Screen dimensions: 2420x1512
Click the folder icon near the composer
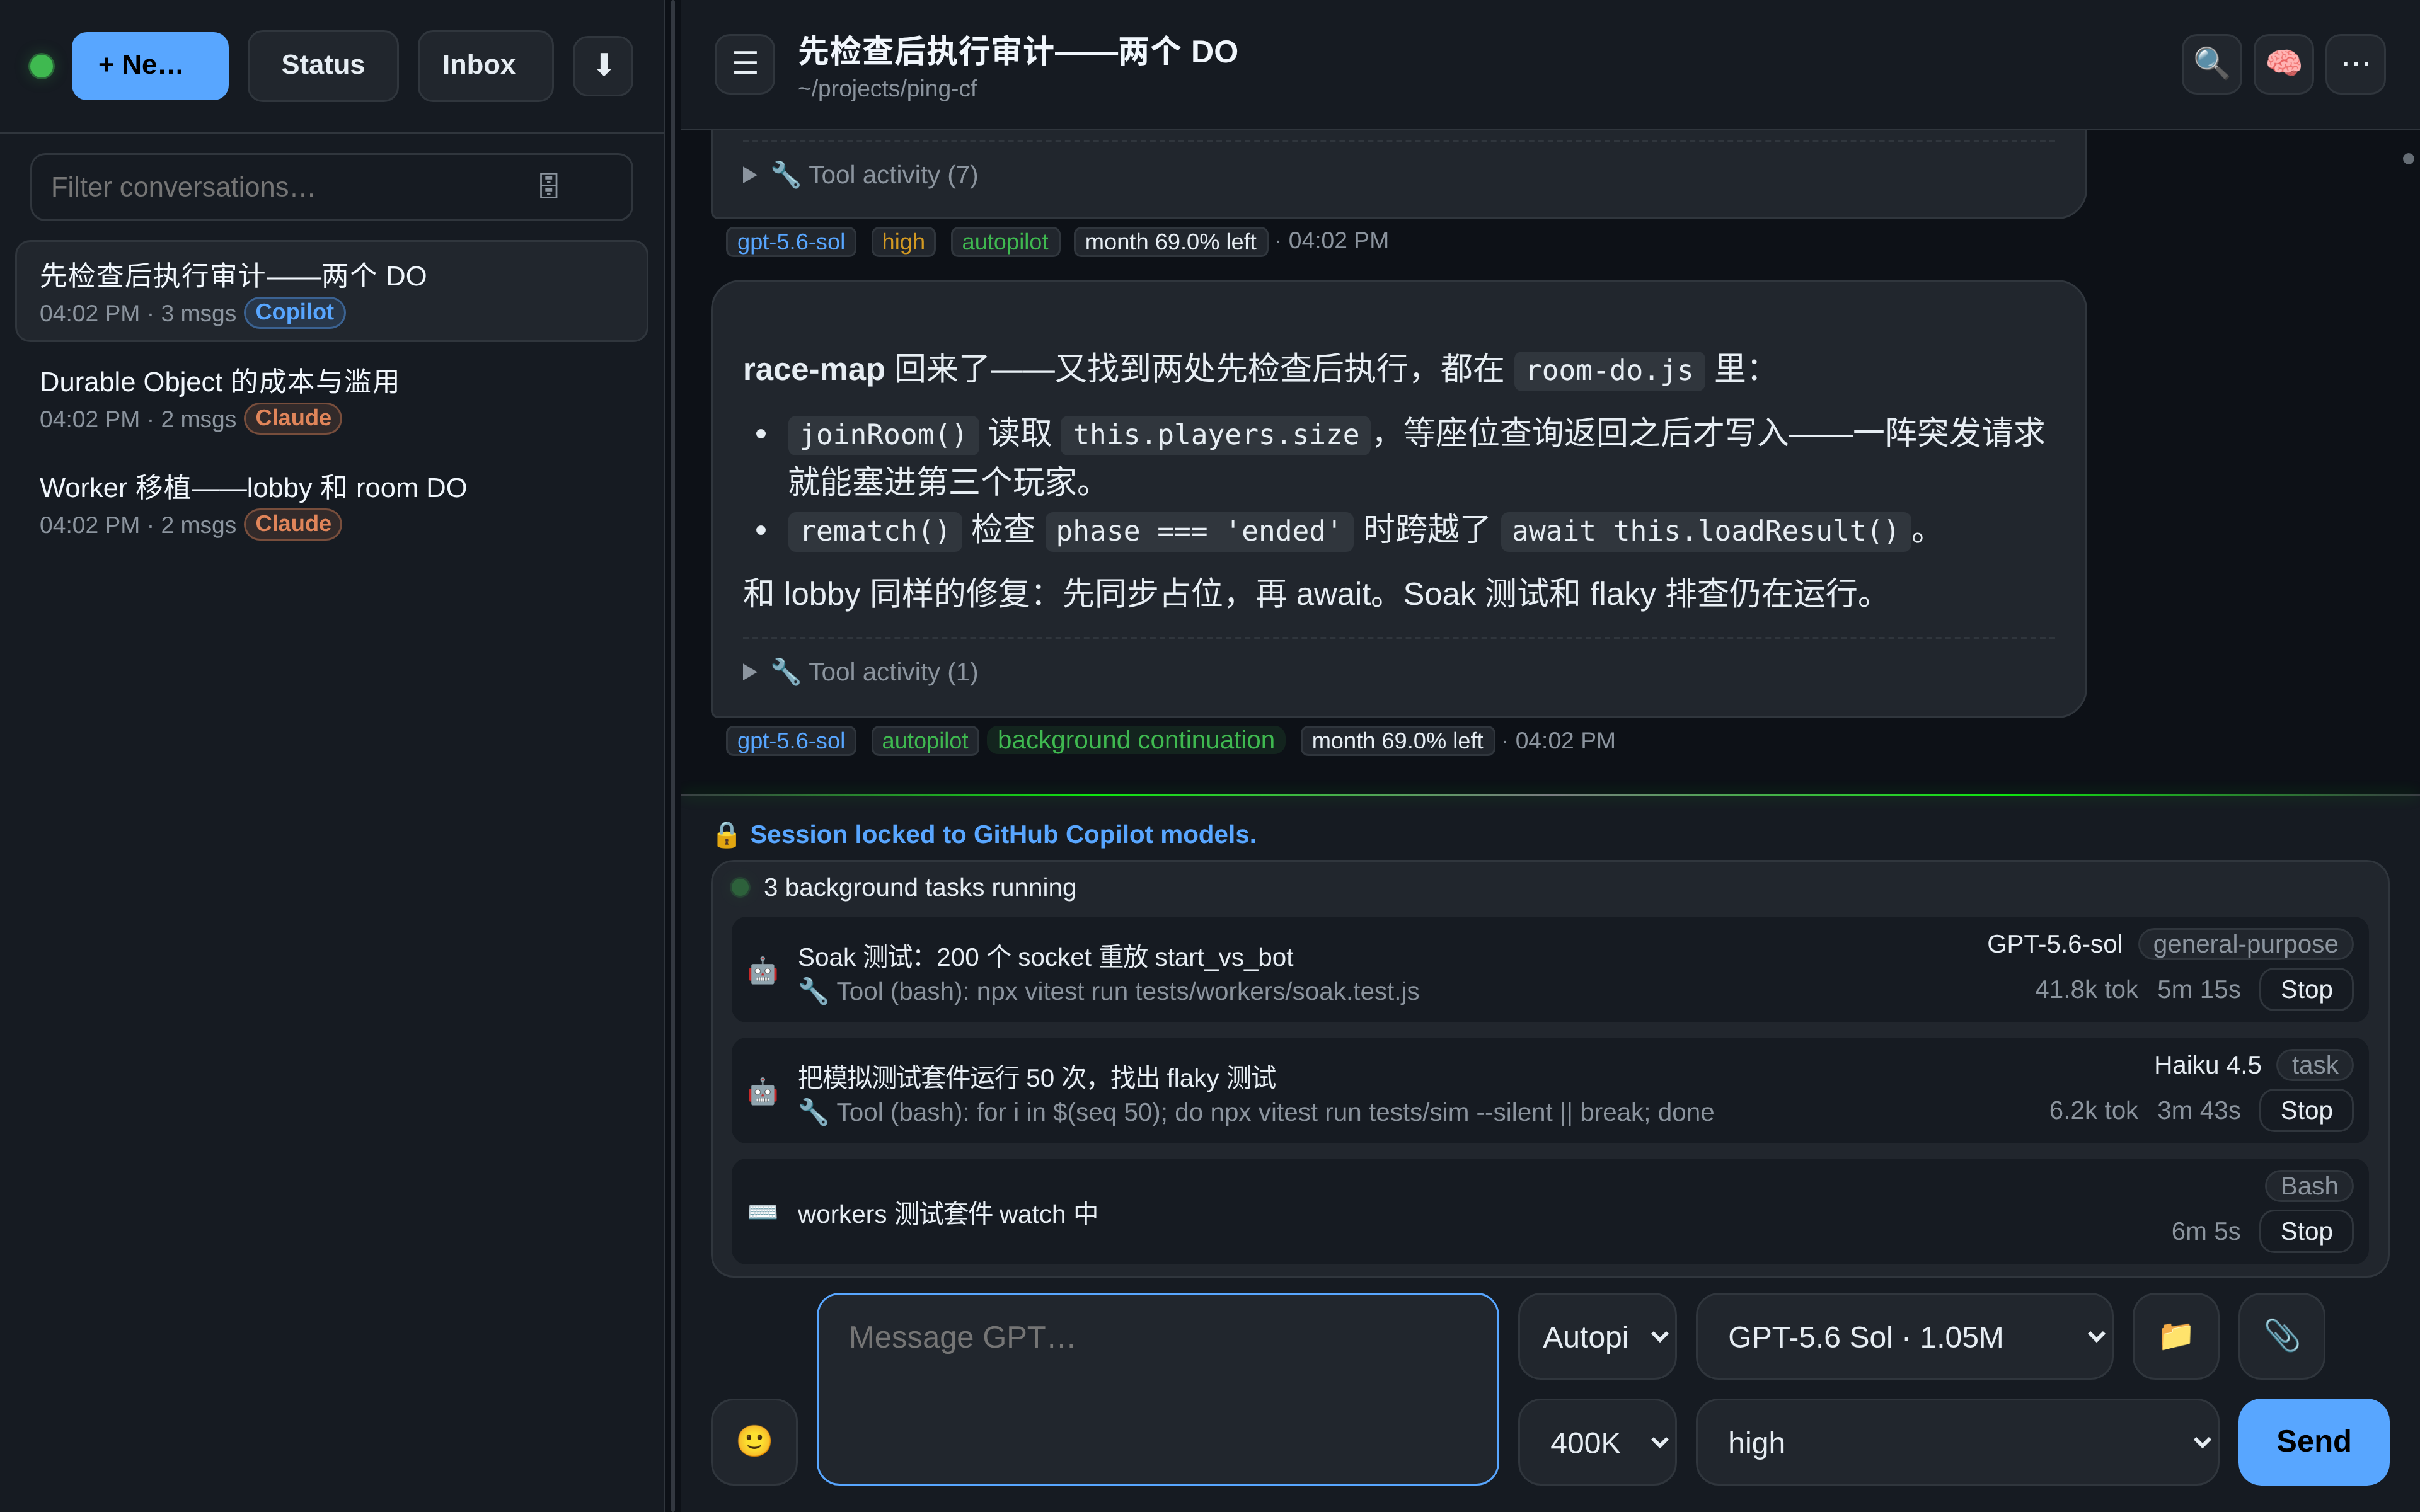(2176, 1336)
